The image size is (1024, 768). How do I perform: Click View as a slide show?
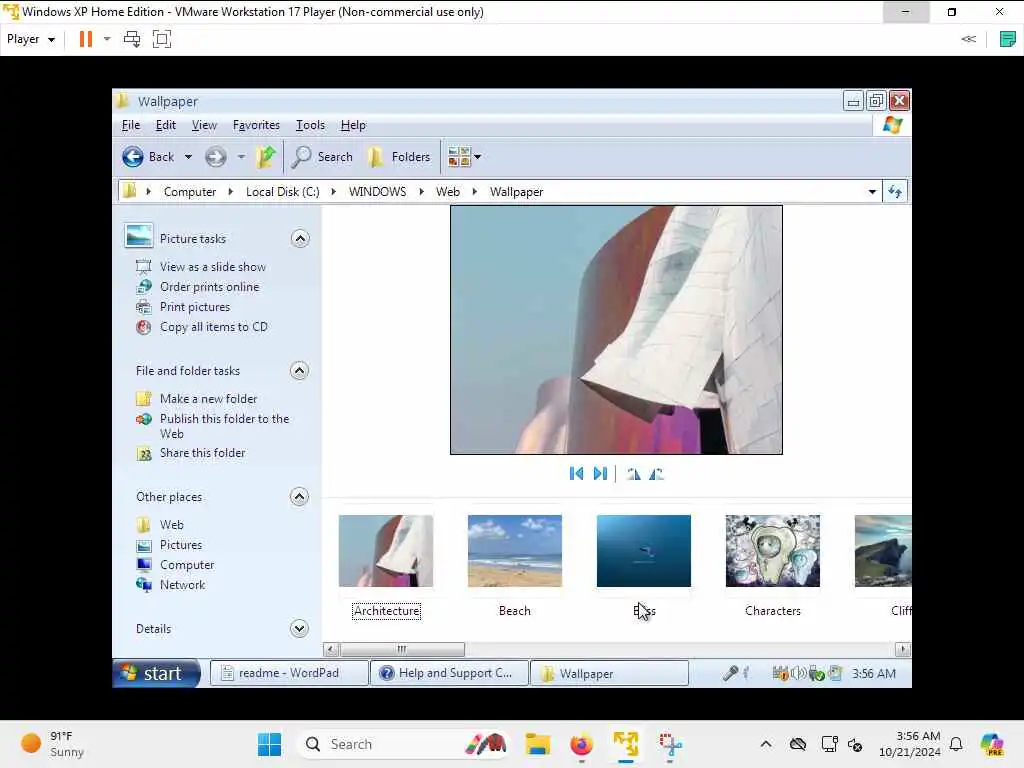(x=213, y=266)
